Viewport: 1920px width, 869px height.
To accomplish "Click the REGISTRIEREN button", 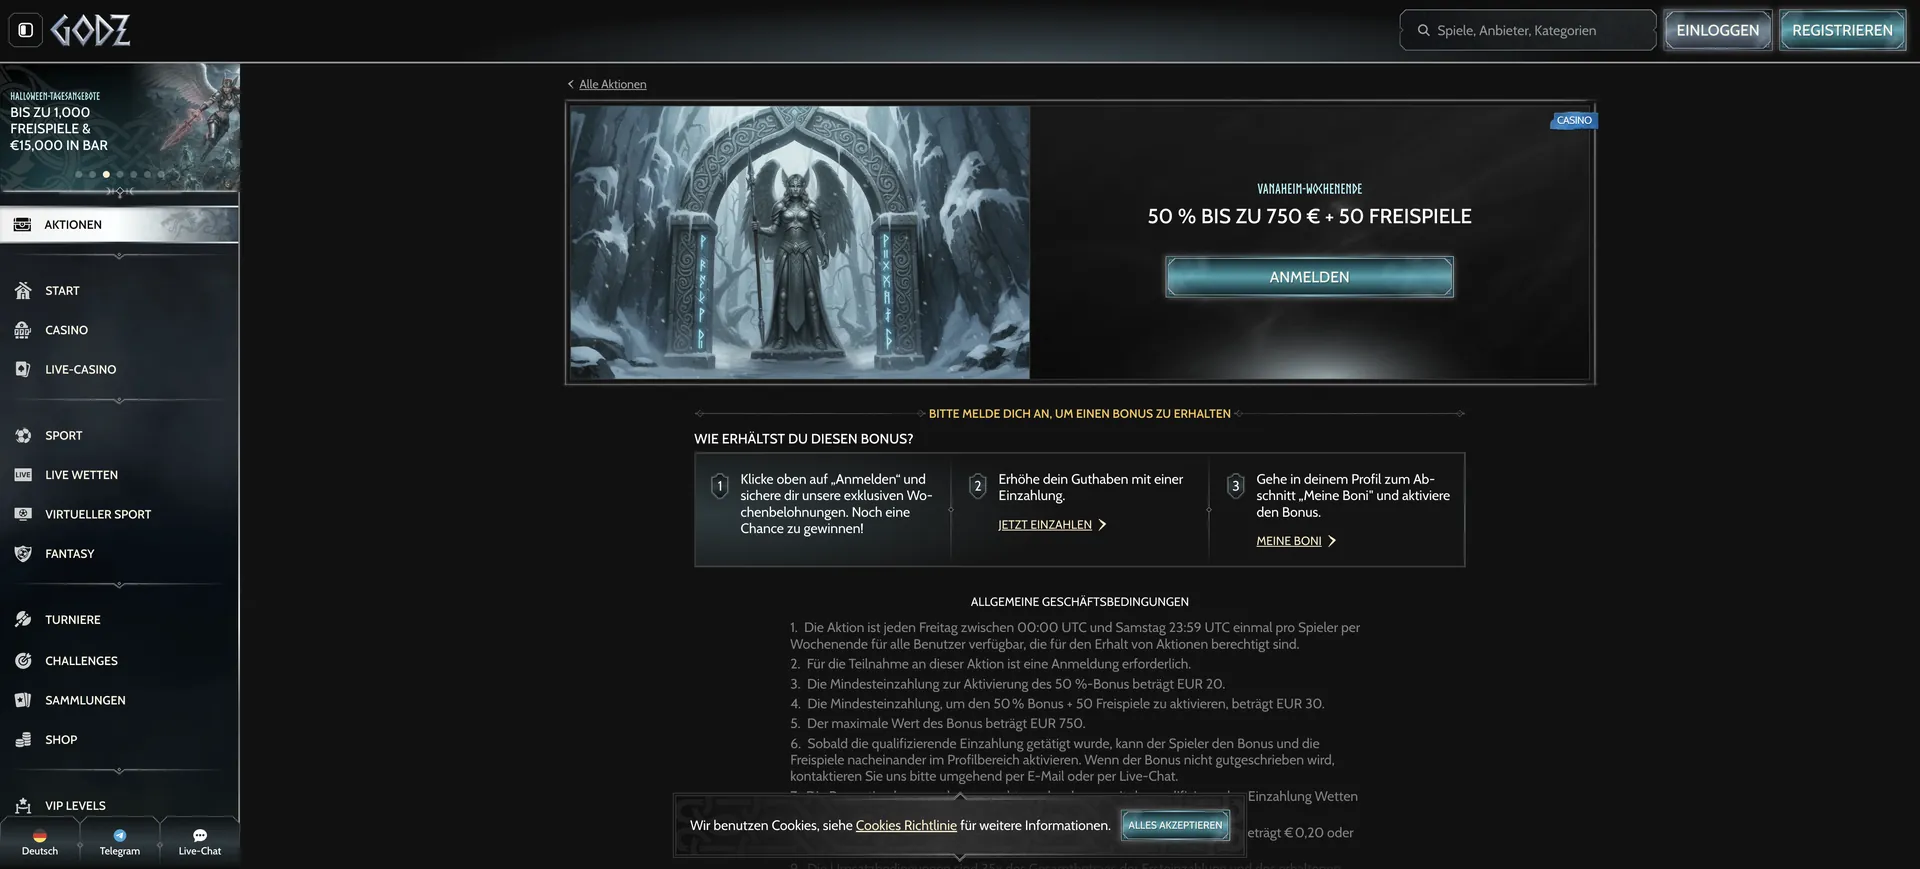I will tap(1842, 30).
